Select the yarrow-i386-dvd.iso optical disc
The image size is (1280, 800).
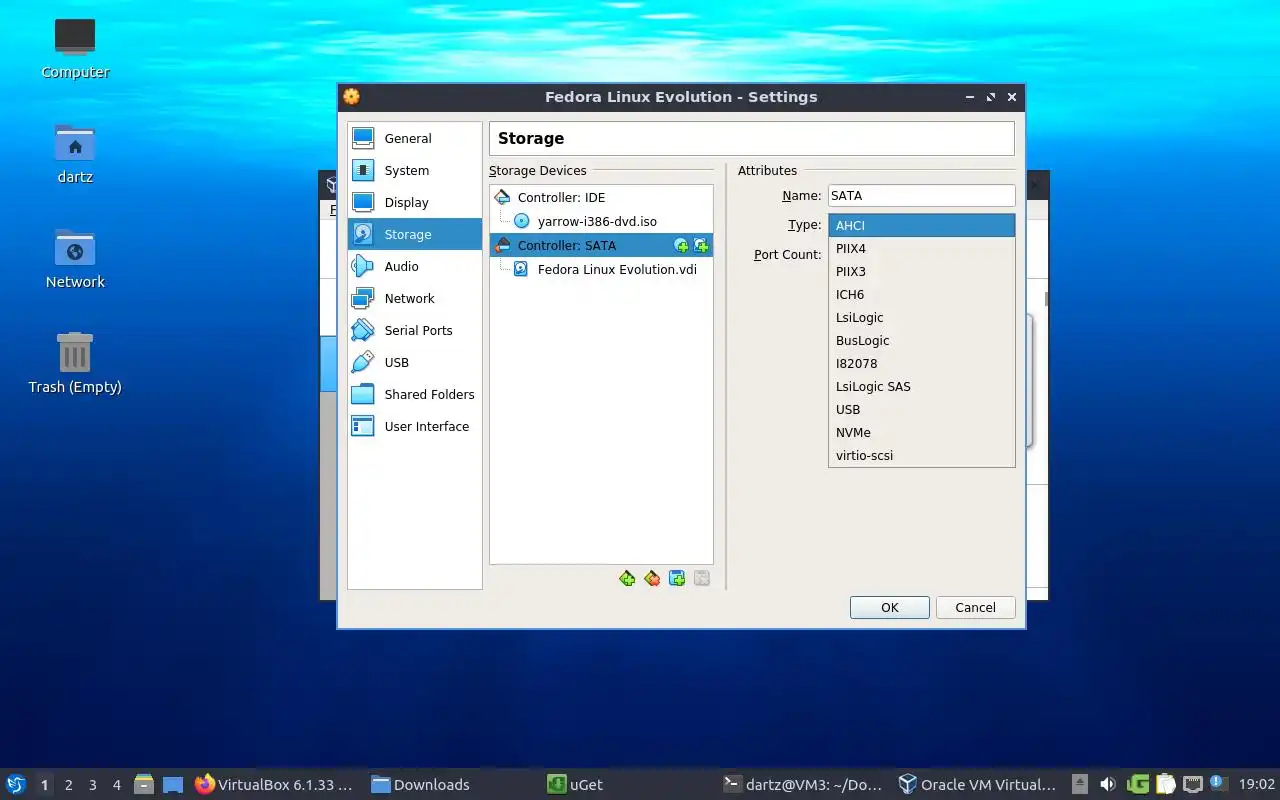pyautogui.click(x=597, y=221)
